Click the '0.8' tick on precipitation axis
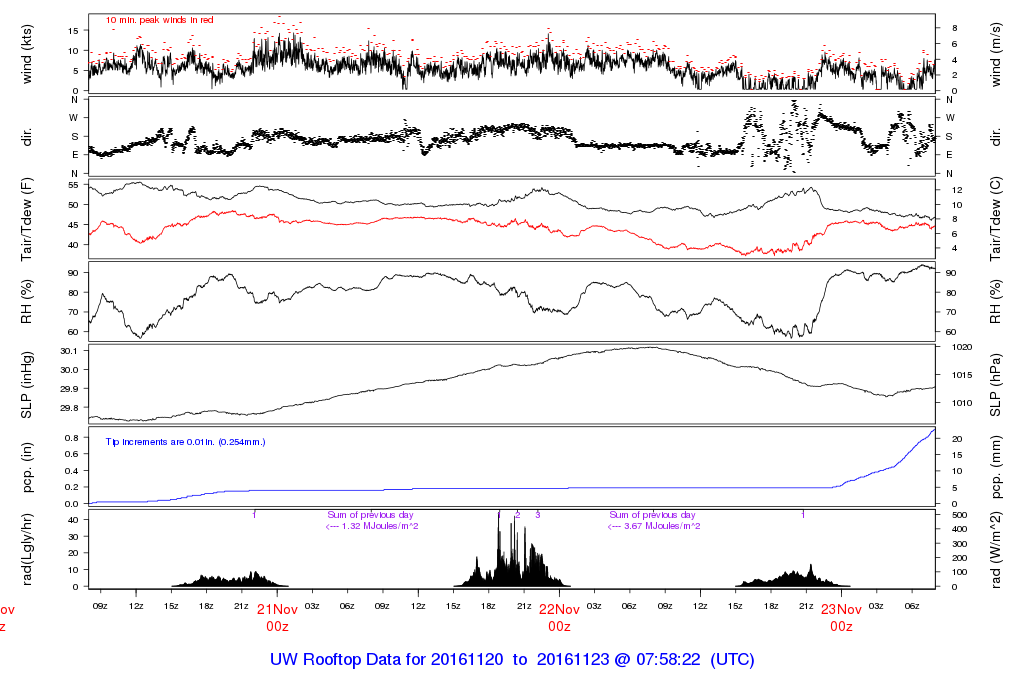Image resolution: width=1024 pixels, height=700 pixels. [x=72, y=438]
